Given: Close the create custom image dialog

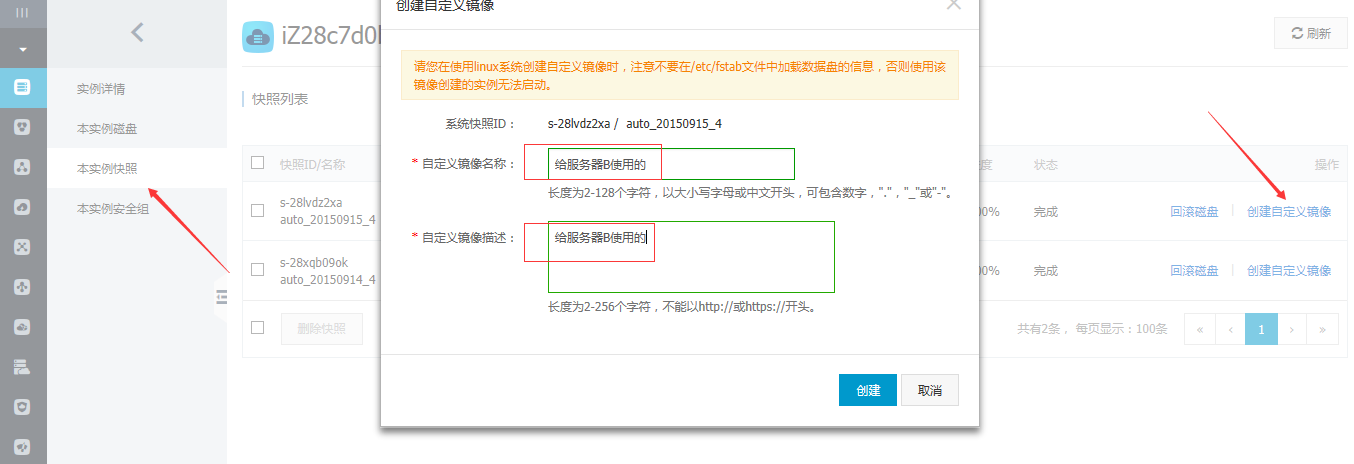Looking at the screenshot, I should pyautogui.click(x=953, y=5).
